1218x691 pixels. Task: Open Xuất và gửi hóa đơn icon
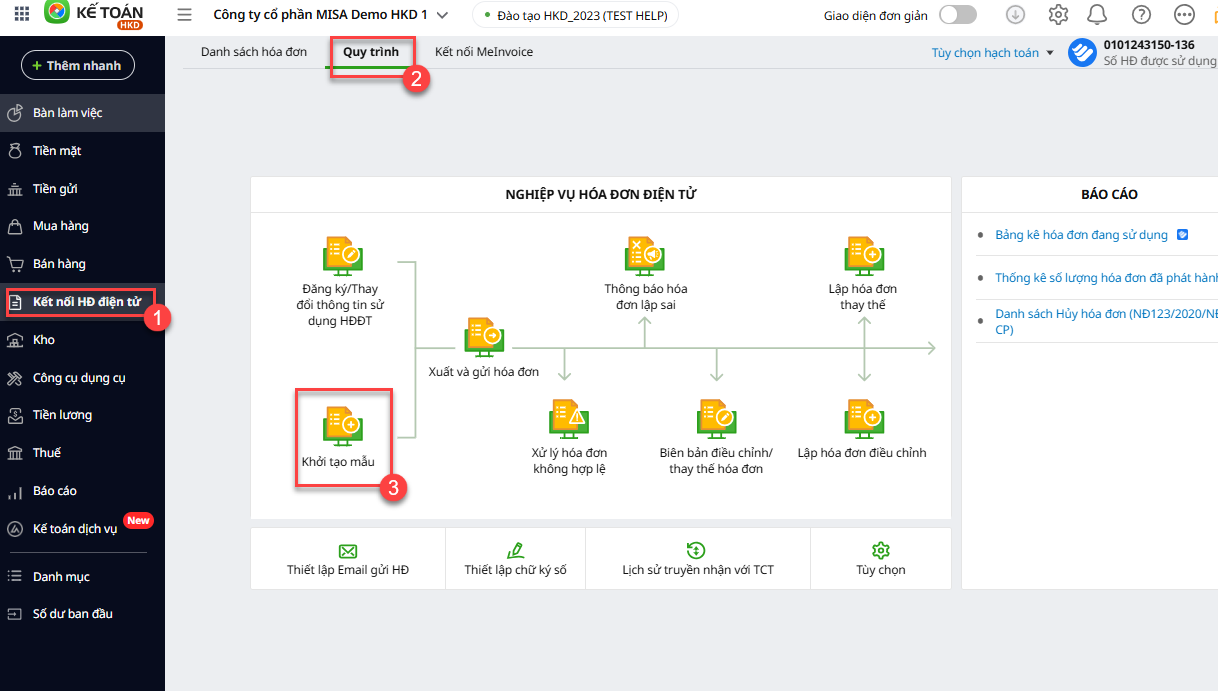(x=483, y=337)
